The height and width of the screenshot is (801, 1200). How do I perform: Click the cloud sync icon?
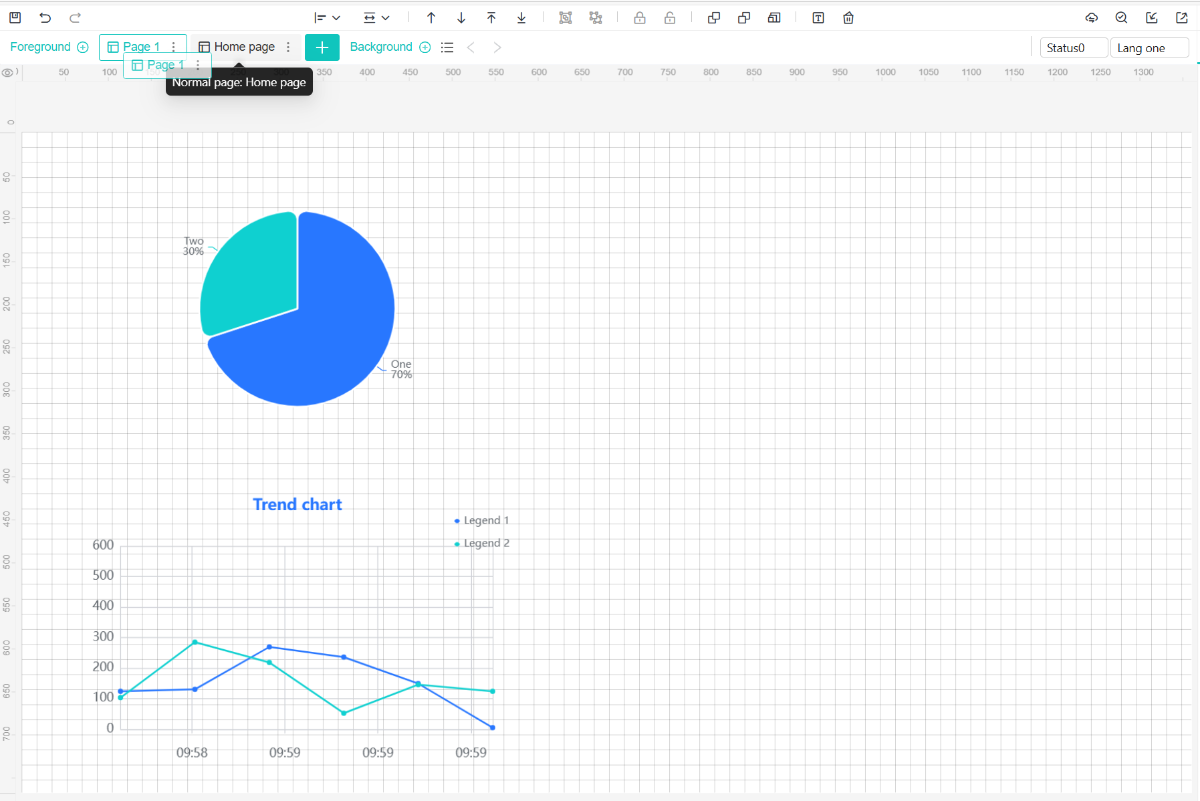(1091, 17)
